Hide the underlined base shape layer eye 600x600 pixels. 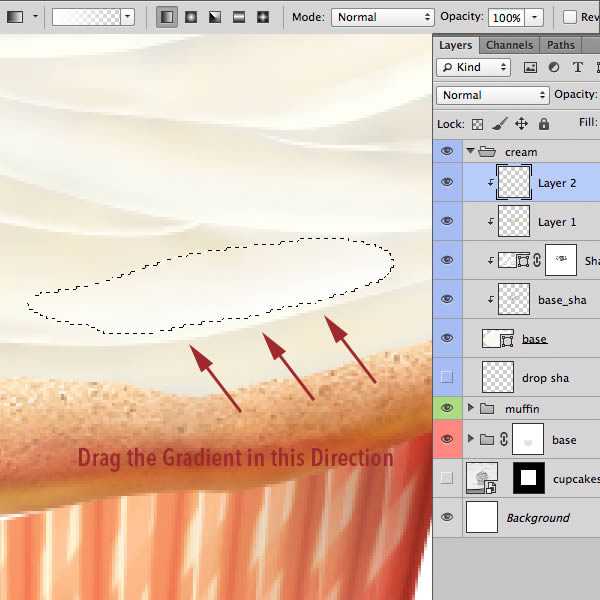pos(447,338)
